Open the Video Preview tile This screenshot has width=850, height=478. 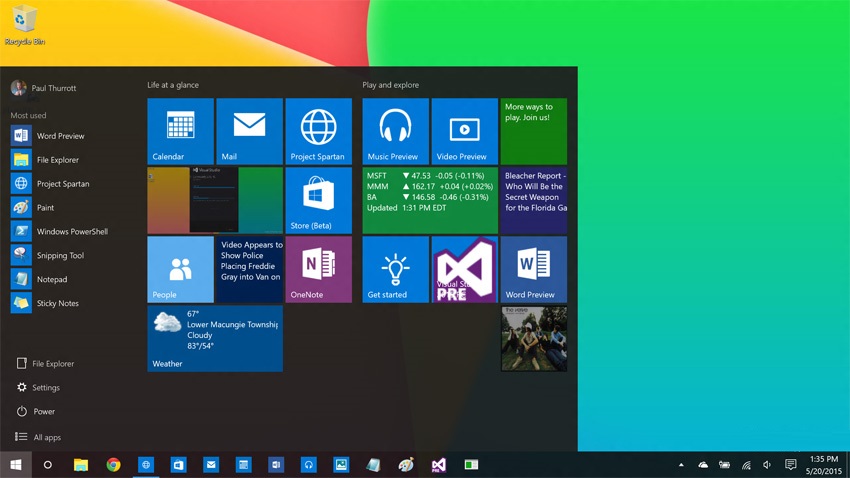465,131
